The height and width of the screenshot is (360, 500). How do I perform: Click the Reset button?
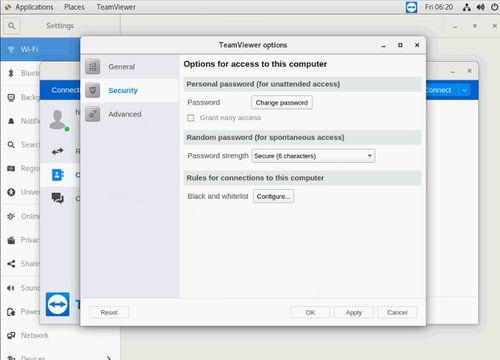109,312
